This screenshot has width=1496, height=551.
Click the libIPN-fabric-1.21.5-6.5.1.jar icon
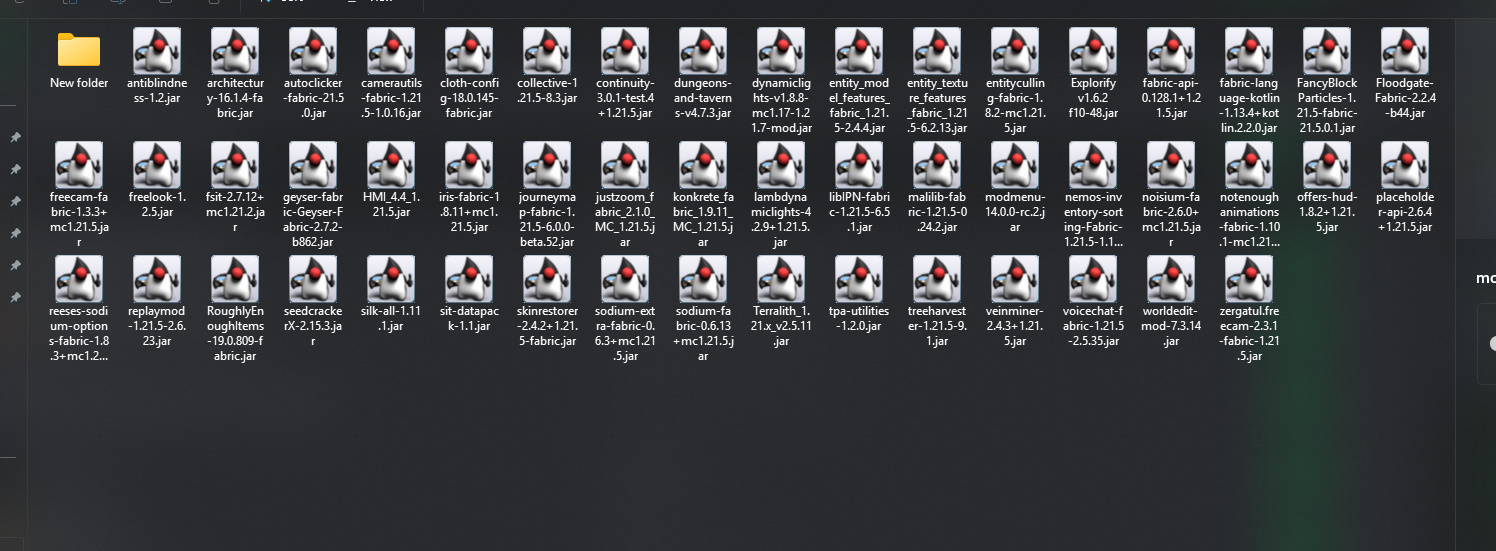tap(859, 165)
